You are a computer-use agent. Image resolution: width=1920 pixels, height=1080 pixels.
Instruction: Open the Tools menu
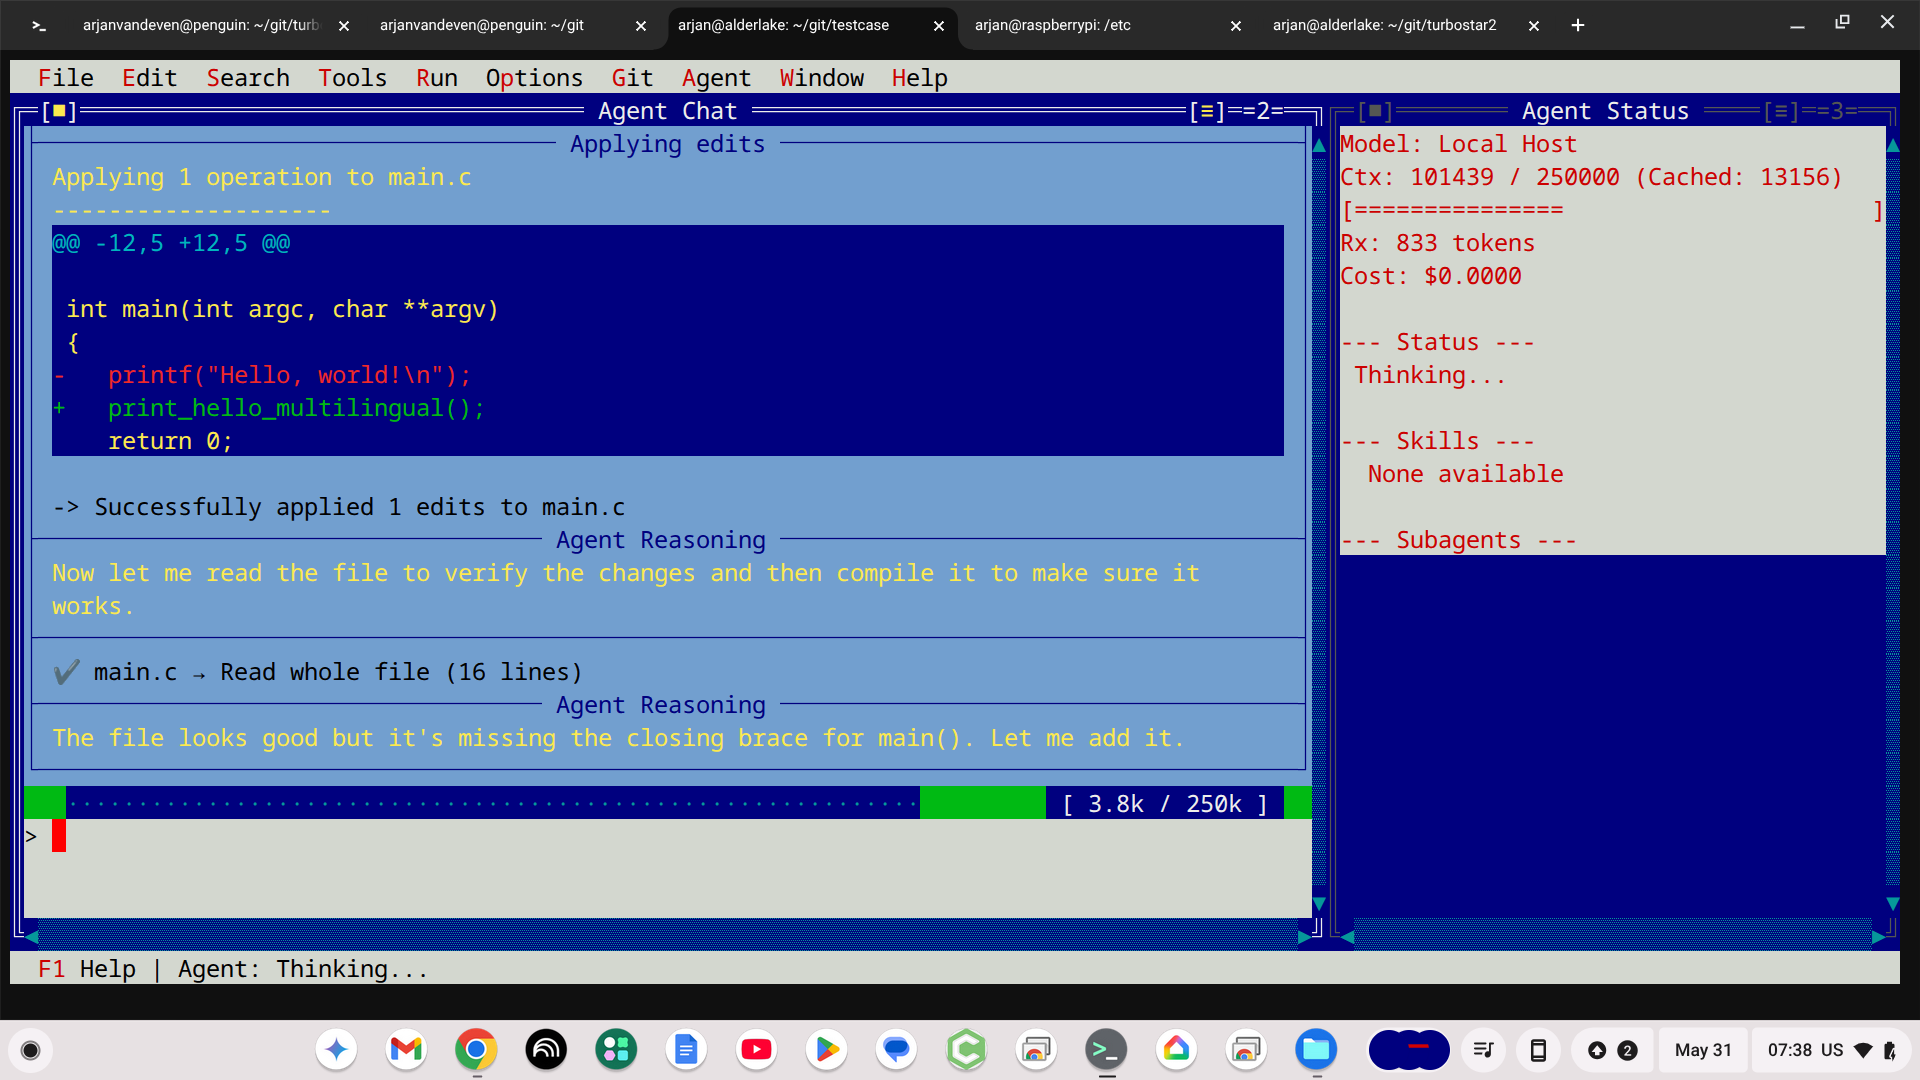(x=352, y=78)
